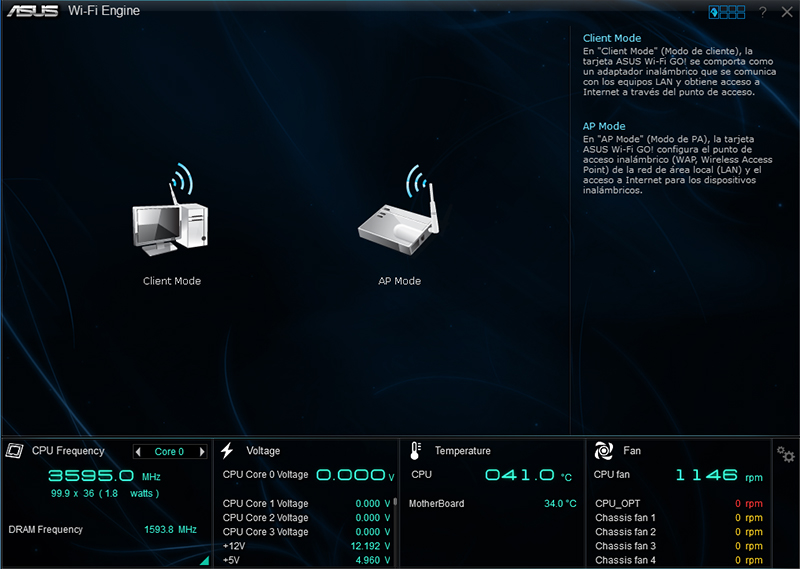
Task: Switch to next CPU core with right arrow
Action: click(x=202, y=452)
